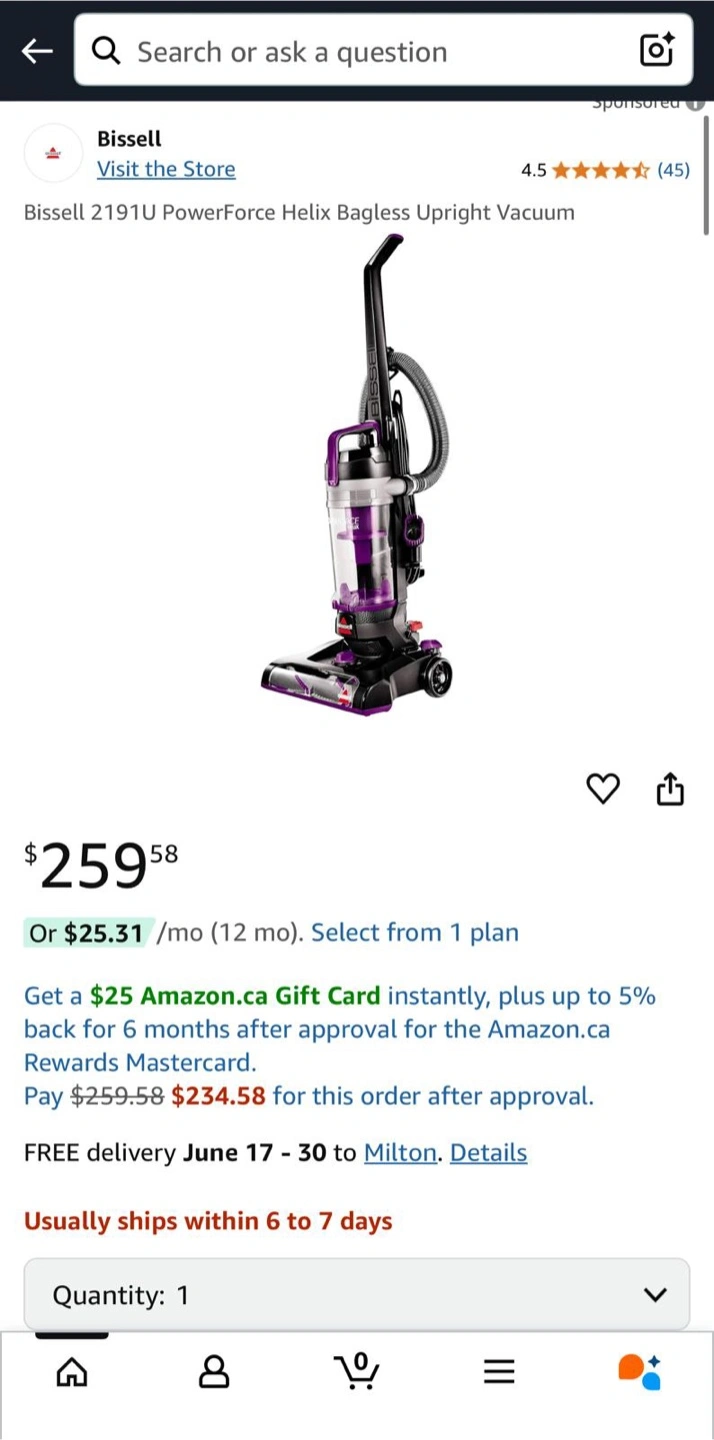Tap the share icon
The image size is (714, 1440).
[x=670, y=789]
